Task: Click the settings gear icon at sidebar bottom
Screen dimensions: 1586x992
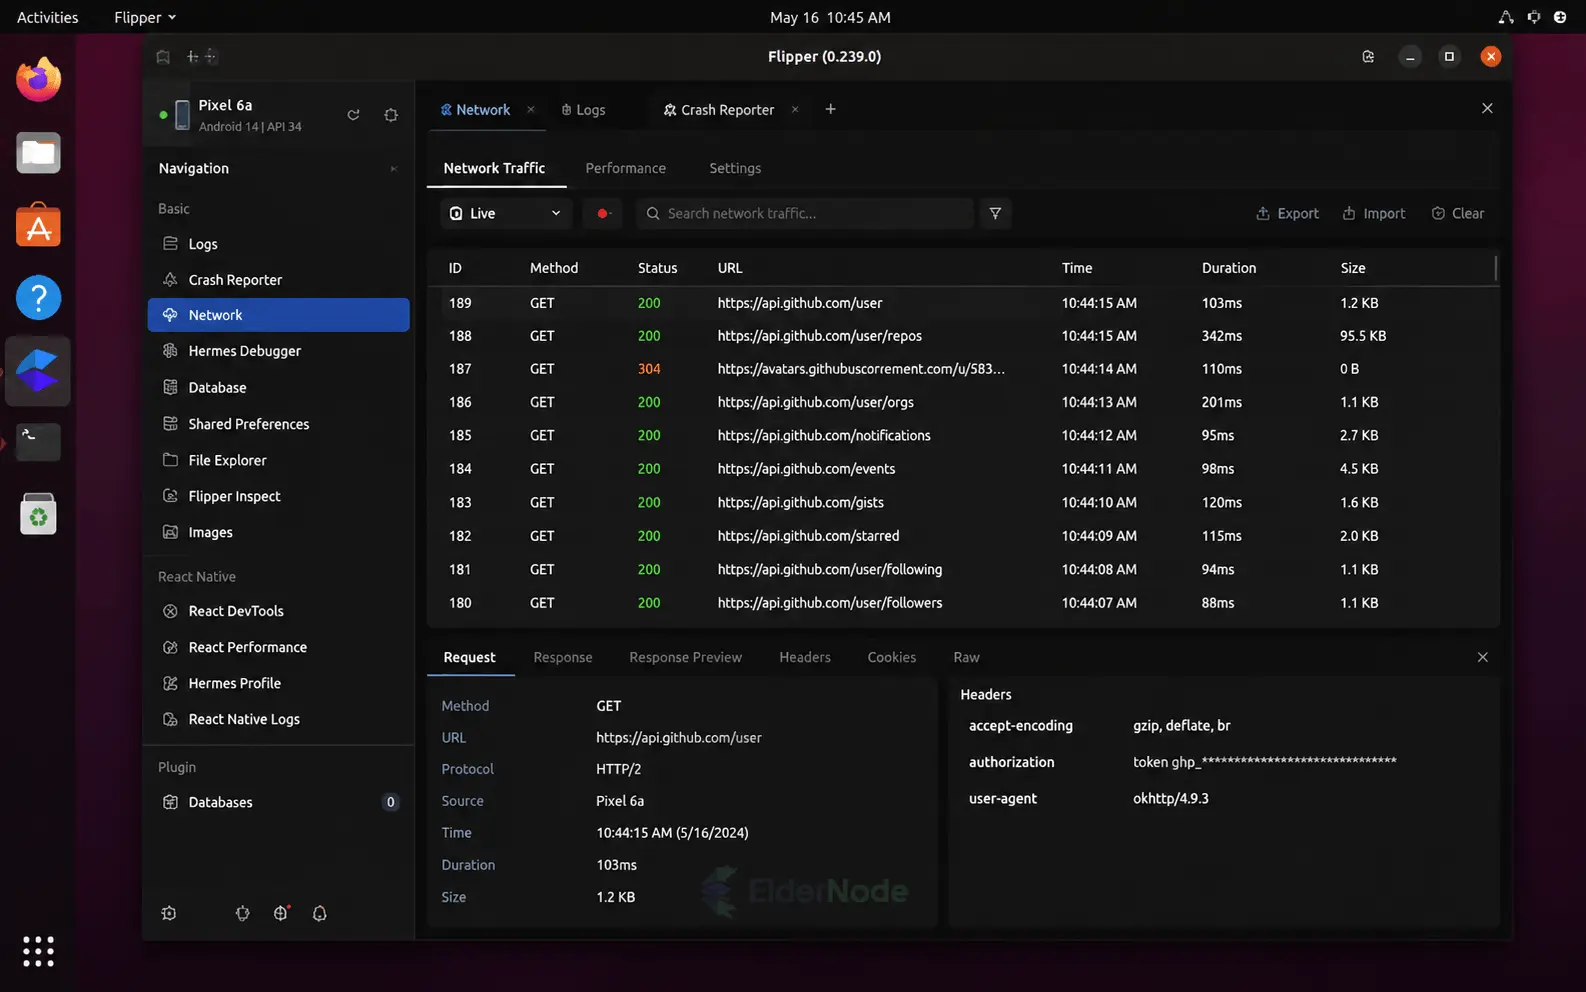Action: [169, 913]
